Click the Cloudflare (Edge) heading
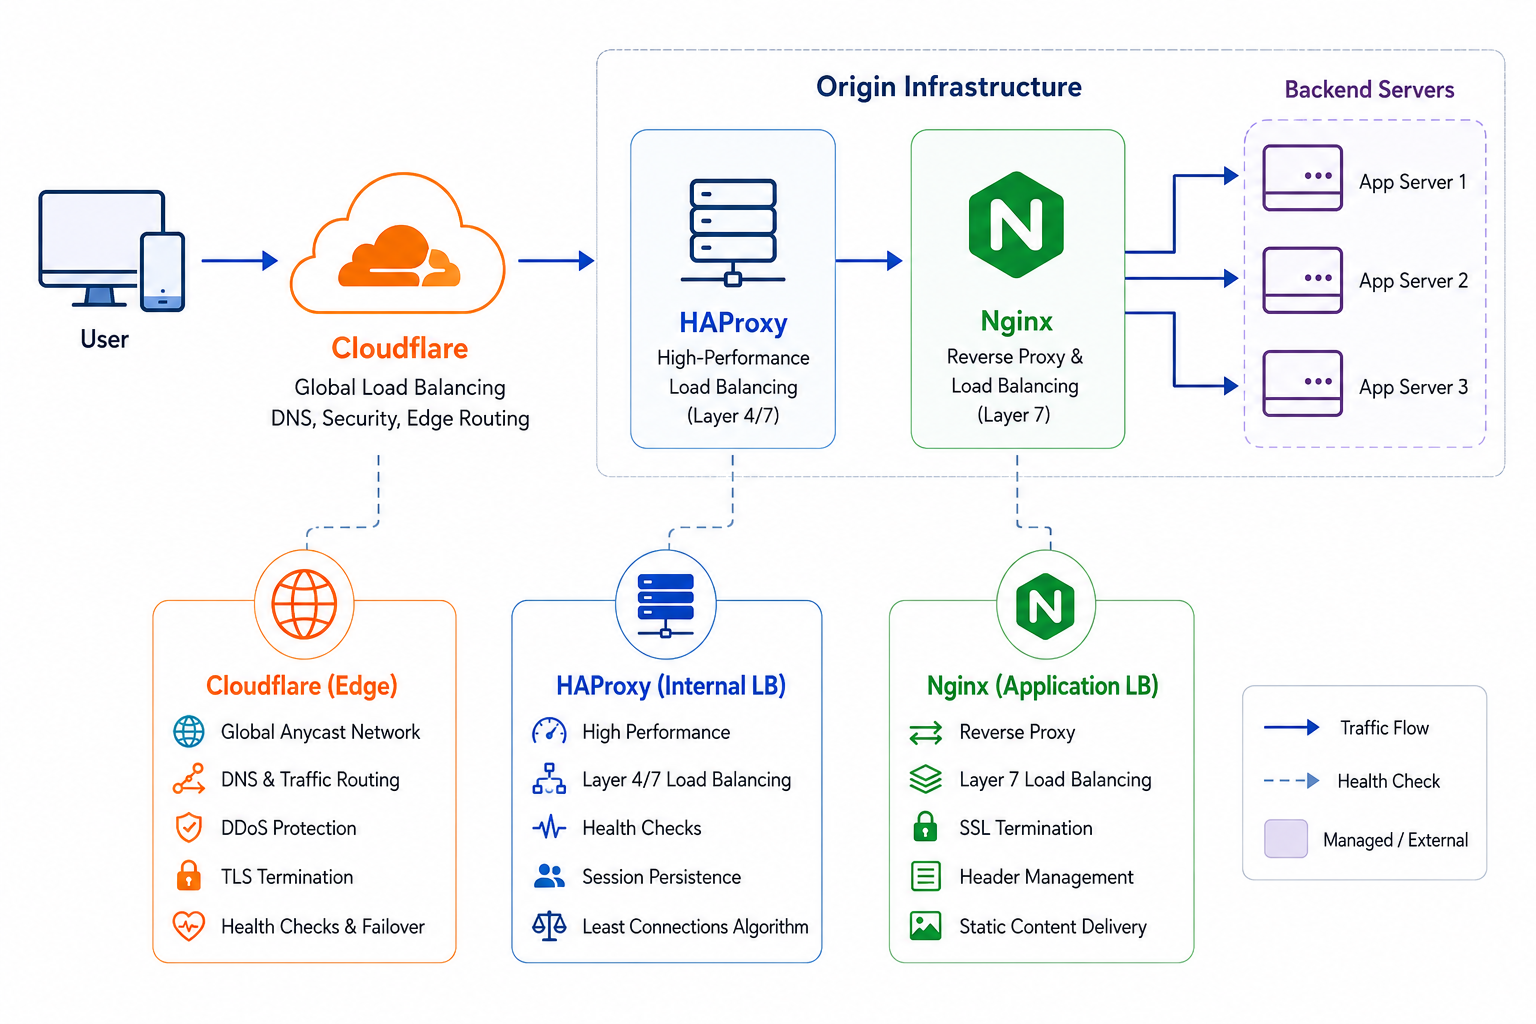Screen dimensions: 1536x1024 pyautogui.click(x=302, y=686)
